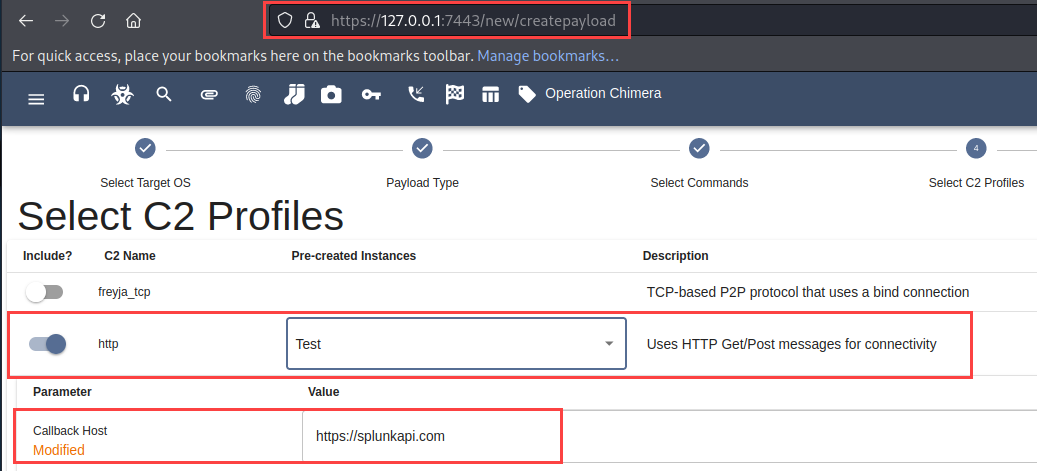The image size is (1037, 471).
Task: Click the Manage bookmarks link
Action: (x=547, y=56)
